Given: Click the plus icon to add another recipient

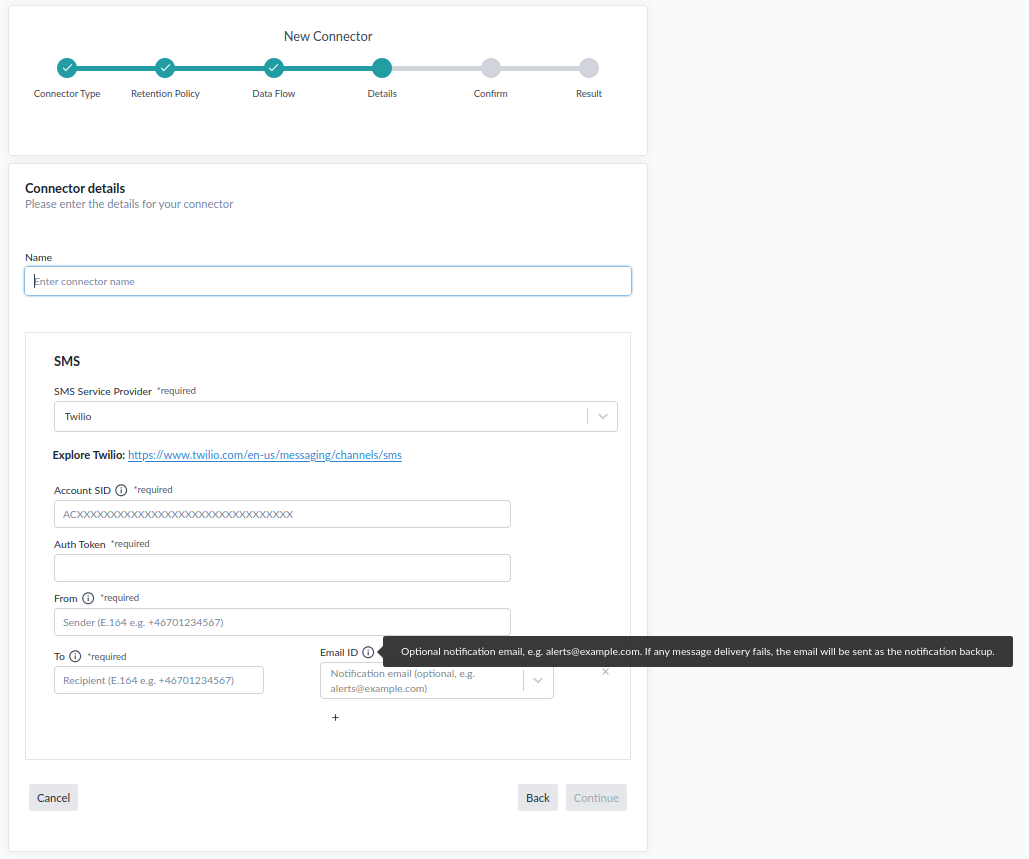Looking at the screenshot, I should click(335, 717).
